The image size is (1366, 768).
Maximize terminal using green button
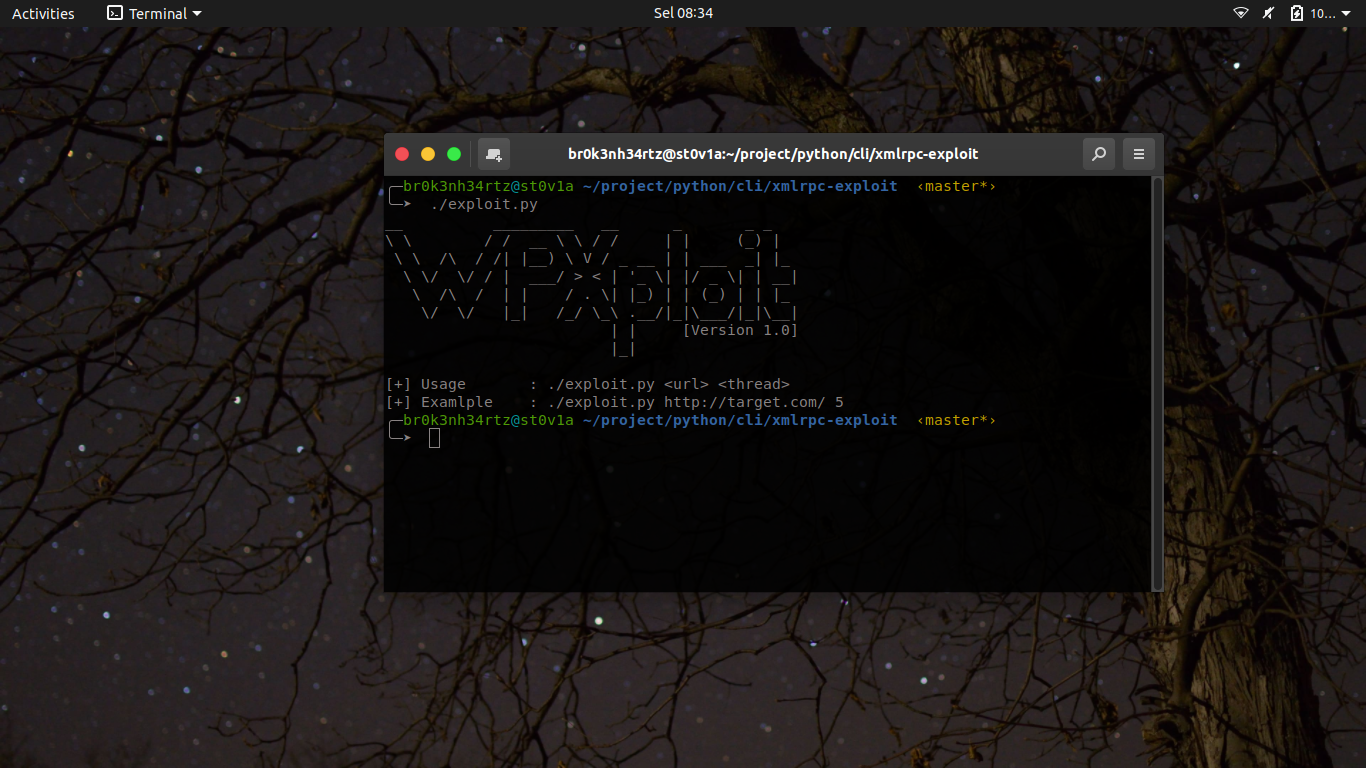[454, 154]
